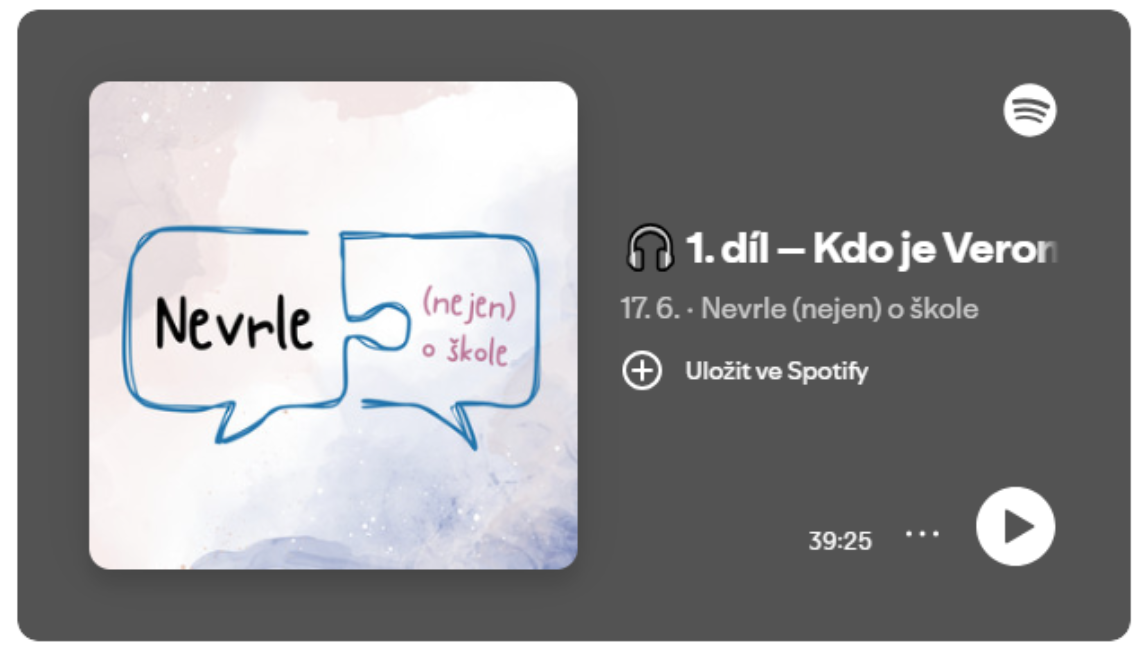Click the plus circle save icon
Image resolution: width=1142 pixels, height=652 pixels.
click(x=642, y=371)
